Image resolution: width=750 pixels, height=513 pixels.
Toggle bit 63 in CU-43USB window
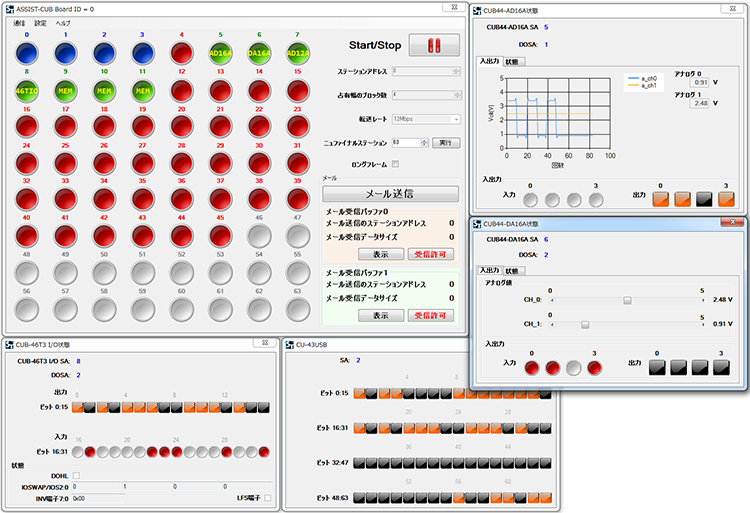point(545,498)
